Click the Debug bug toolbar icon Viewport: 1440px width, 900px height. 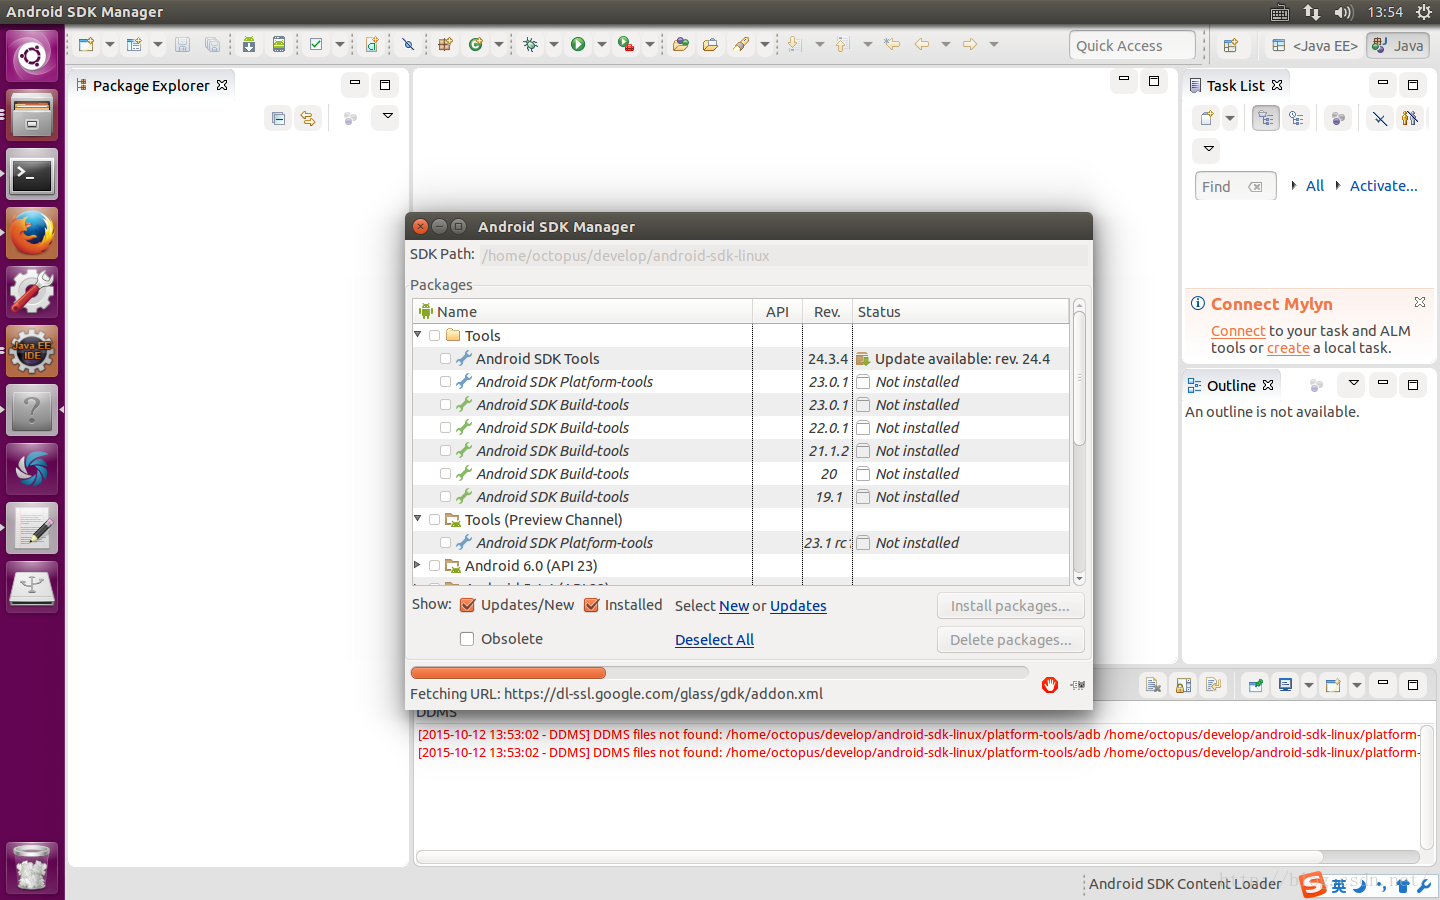click(530, 44)
